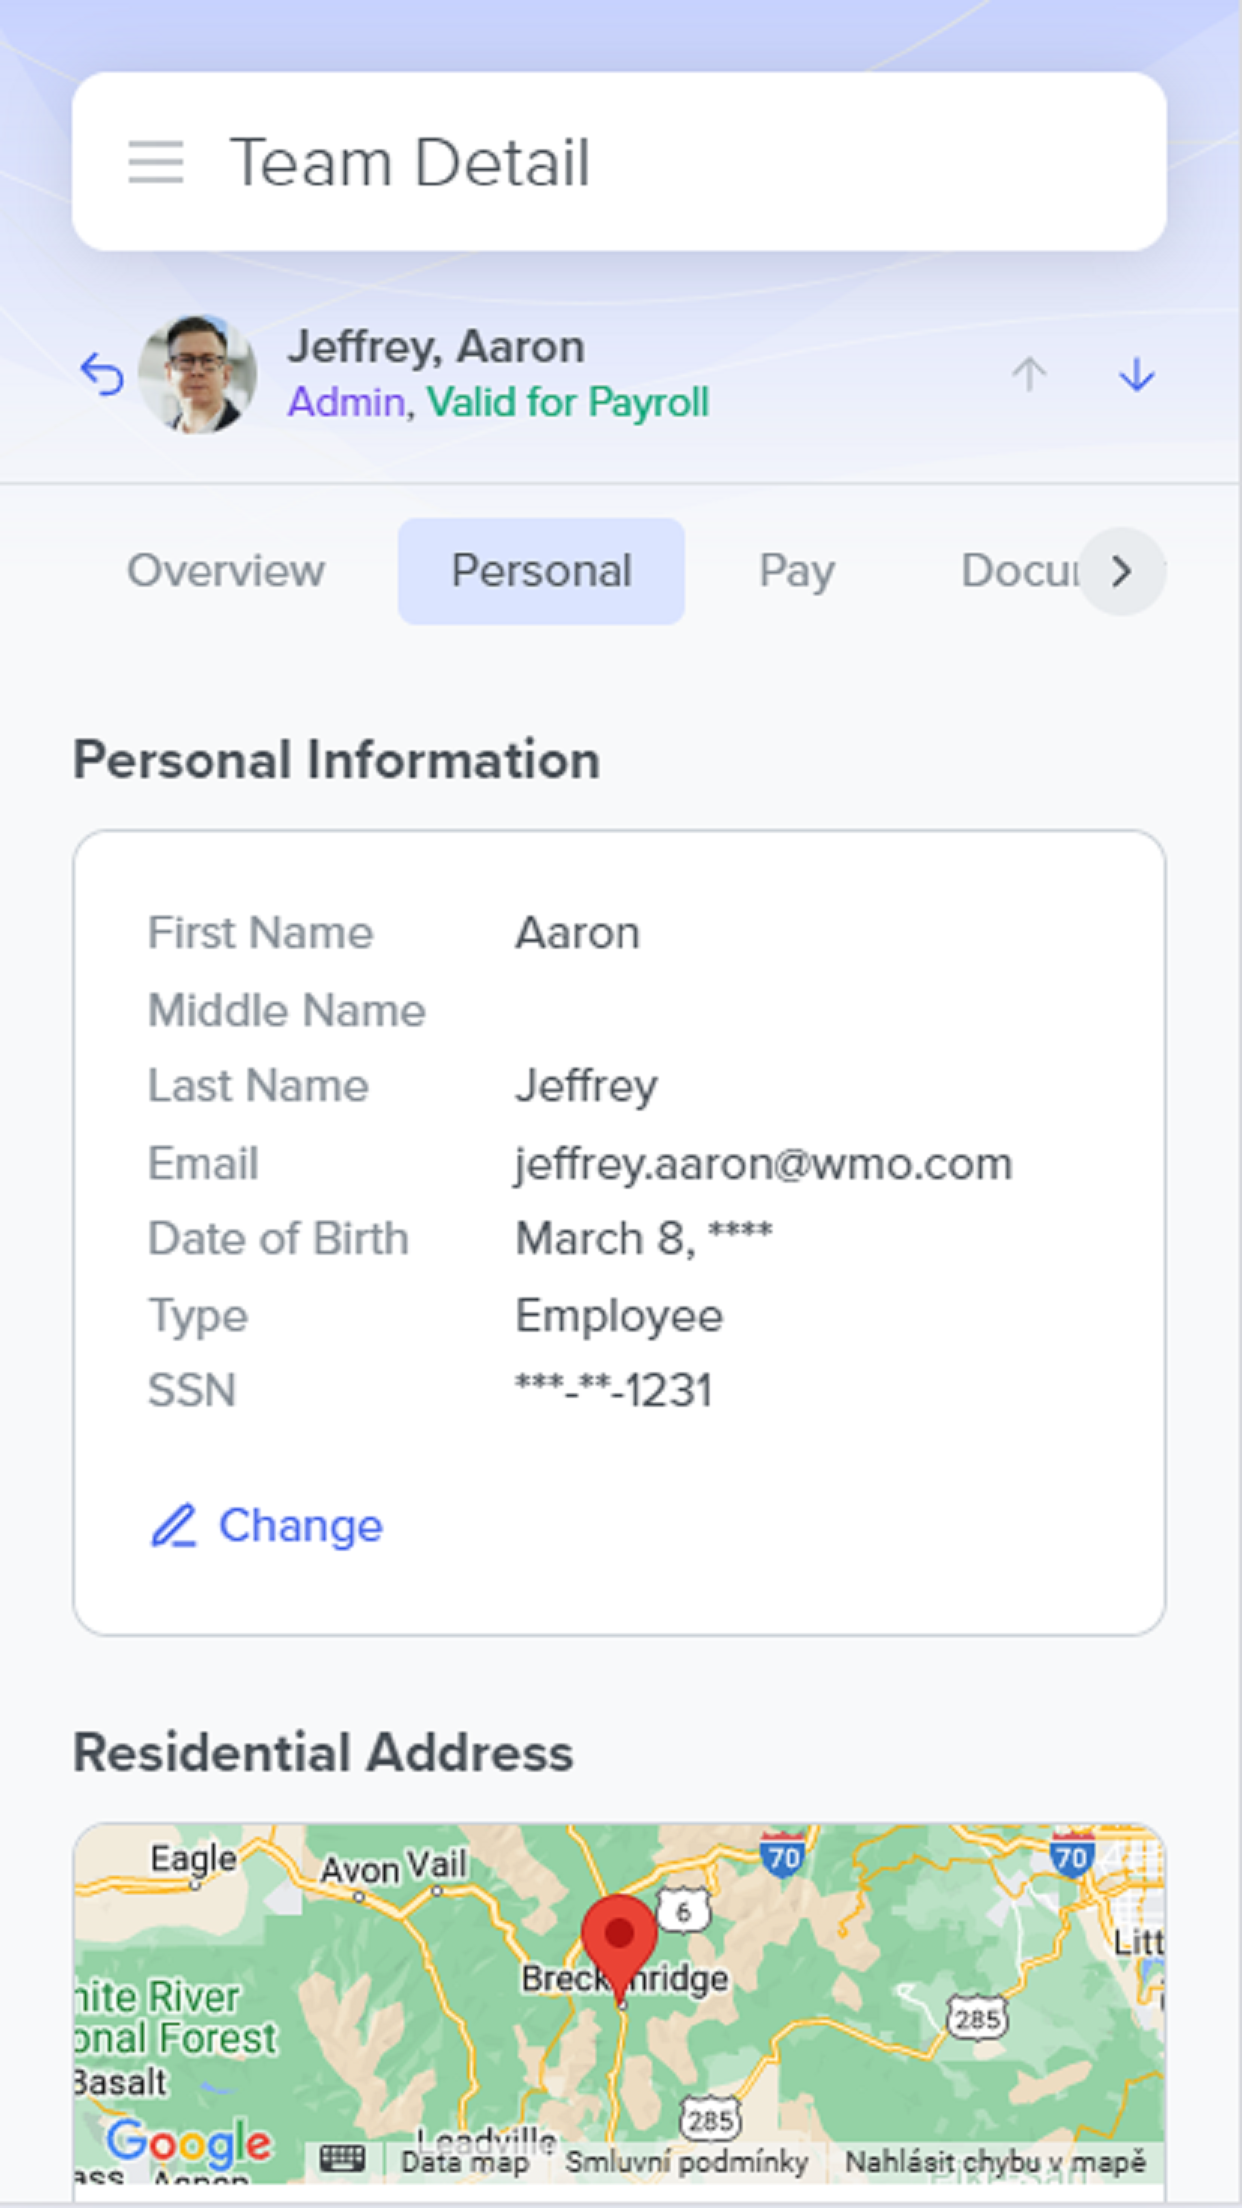Click the email jeffrey.aaron@wmo.com

[x=764, y=1164]
